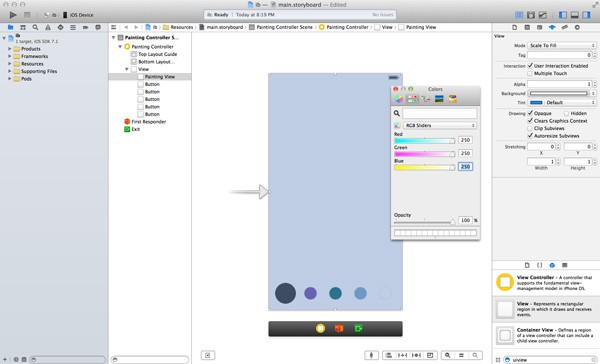
Task: Select the Standard editor button
Action: coord(519,15)
